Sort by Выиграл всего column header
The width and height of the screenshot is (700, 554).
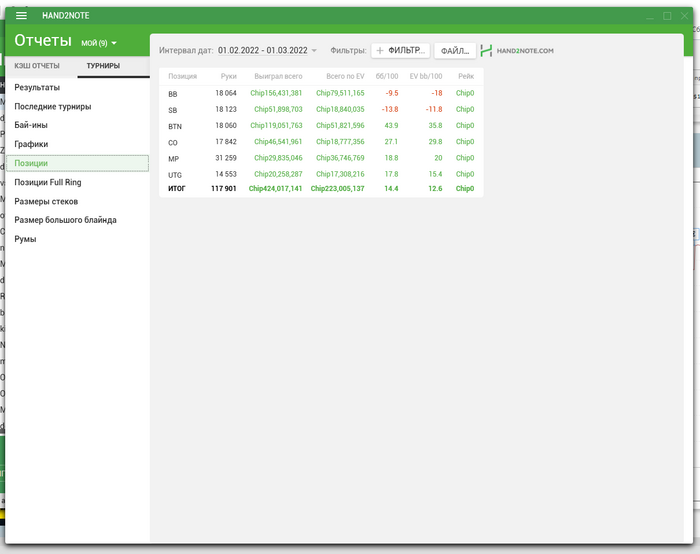(278, 76)
